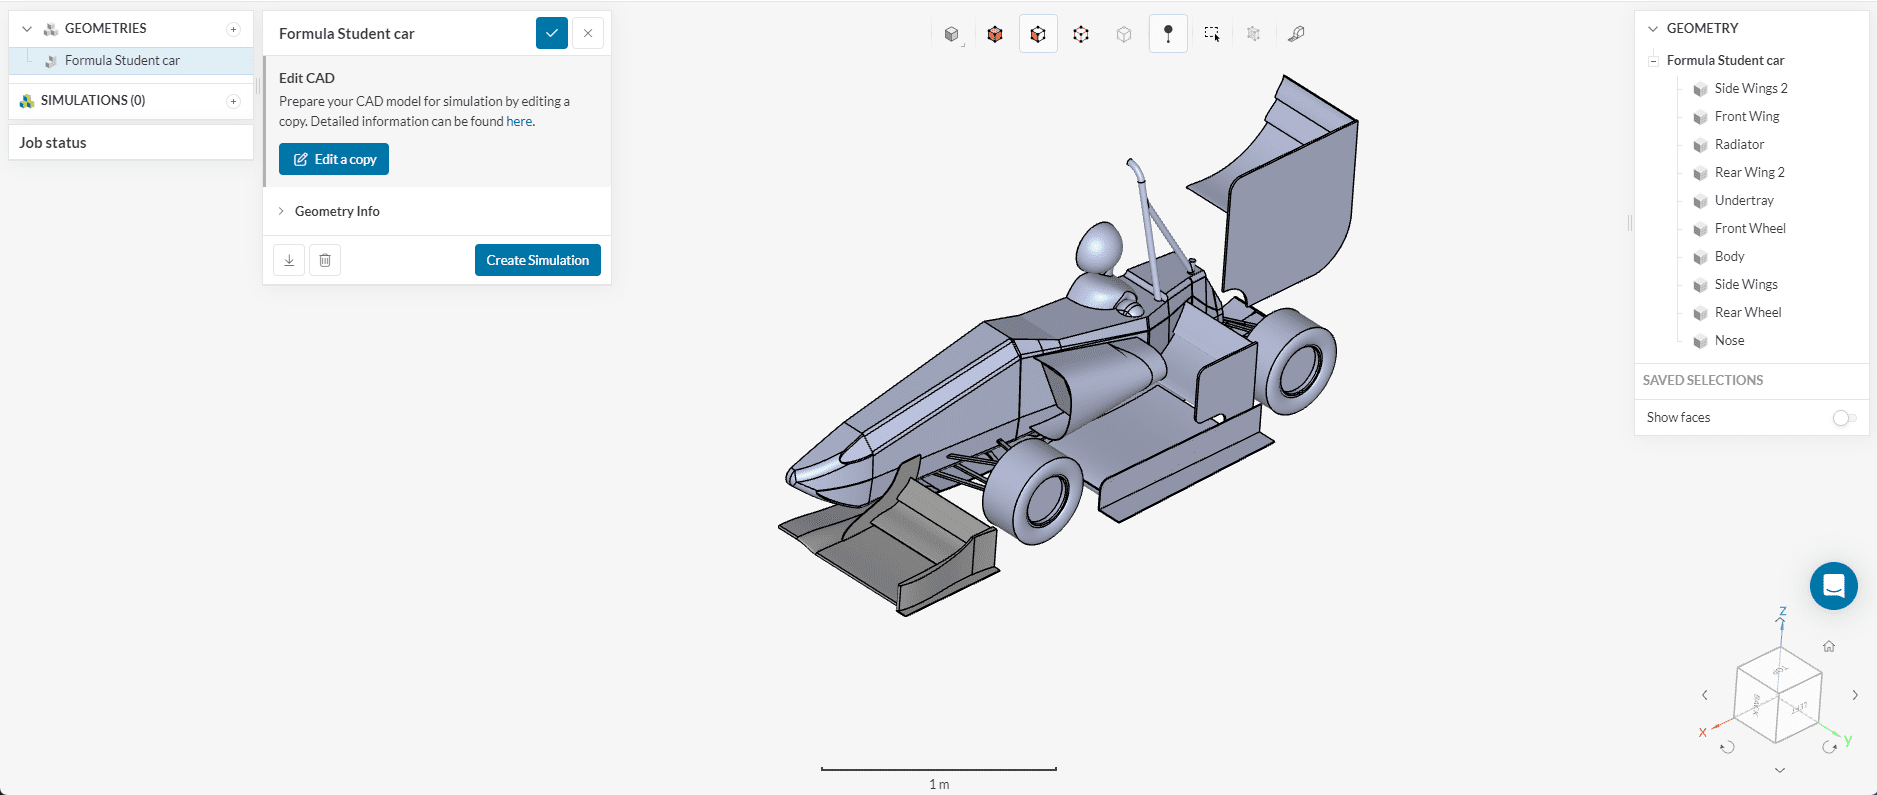Open the render mode cube dropdown
The height and width of the screenshot is (795, 1877).
(952, 34)
